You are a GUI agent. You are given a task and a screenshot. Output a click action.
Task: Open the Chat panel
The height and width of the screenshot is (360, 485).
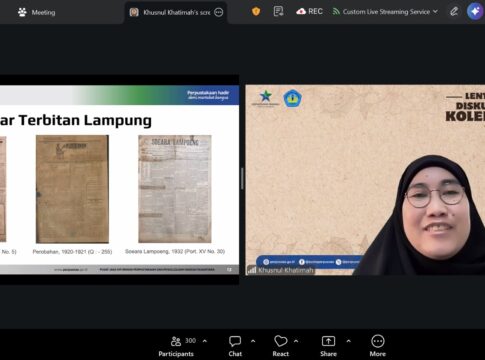coord(235,347)
